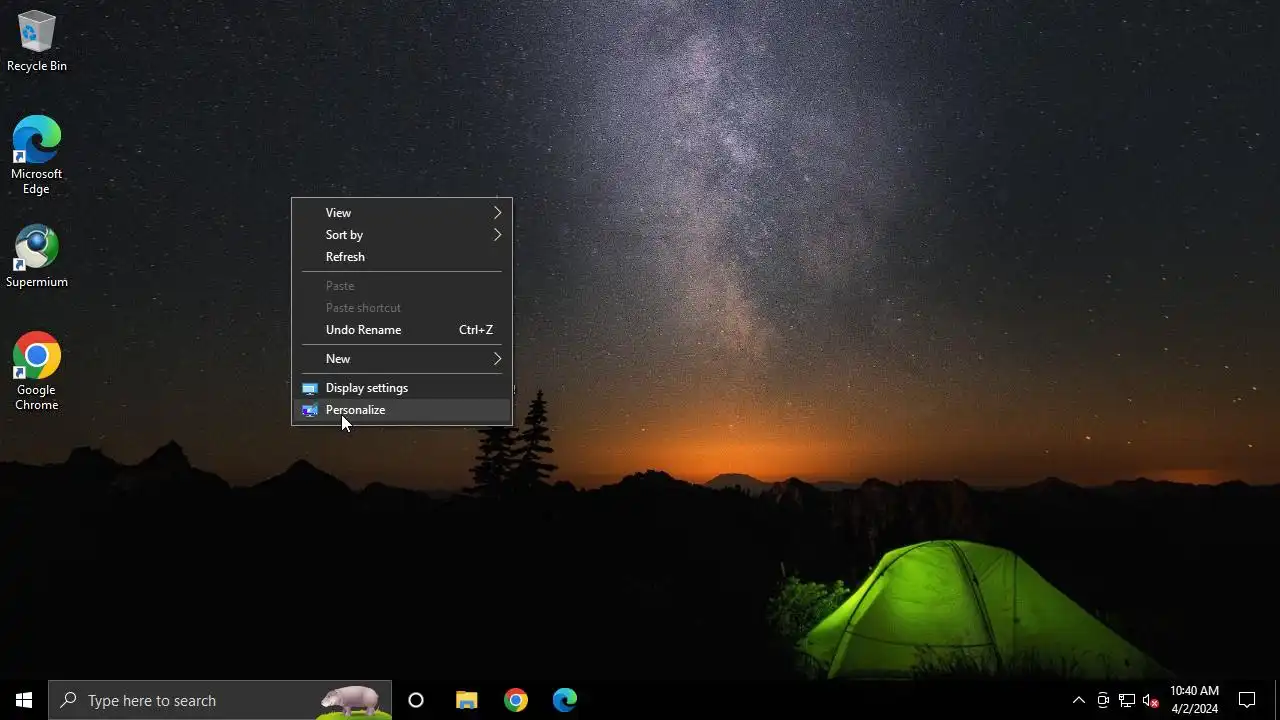Click the disabled Paste shortcut entry

[402, 308]
